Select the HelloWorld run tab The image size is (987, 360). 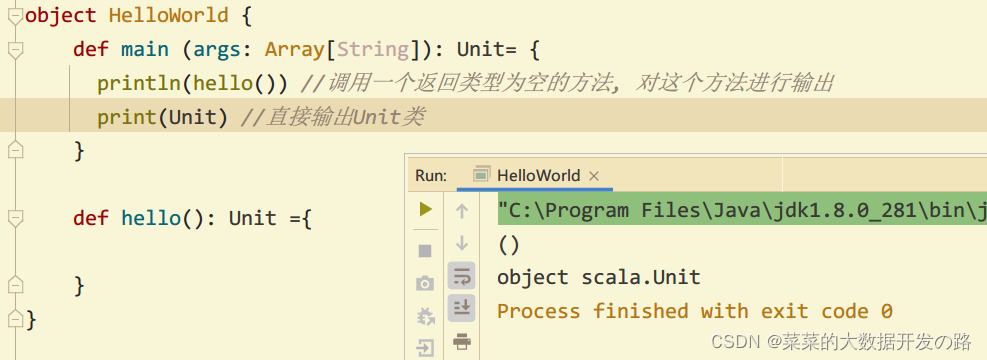(x=534, y=175)
